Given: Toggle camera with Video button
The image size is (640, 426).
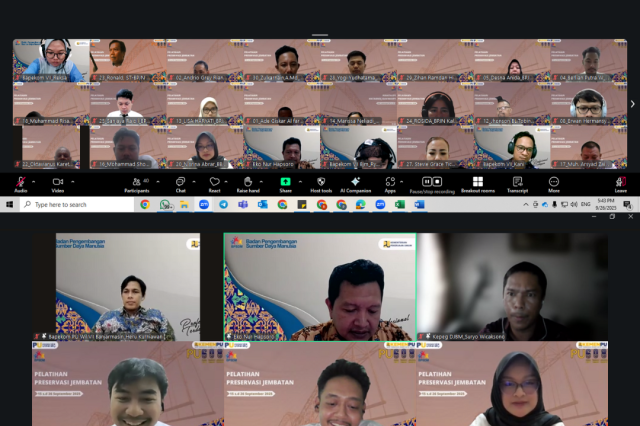Looking at the screenshot, I should pyautogui.click(x=57, y=182).
